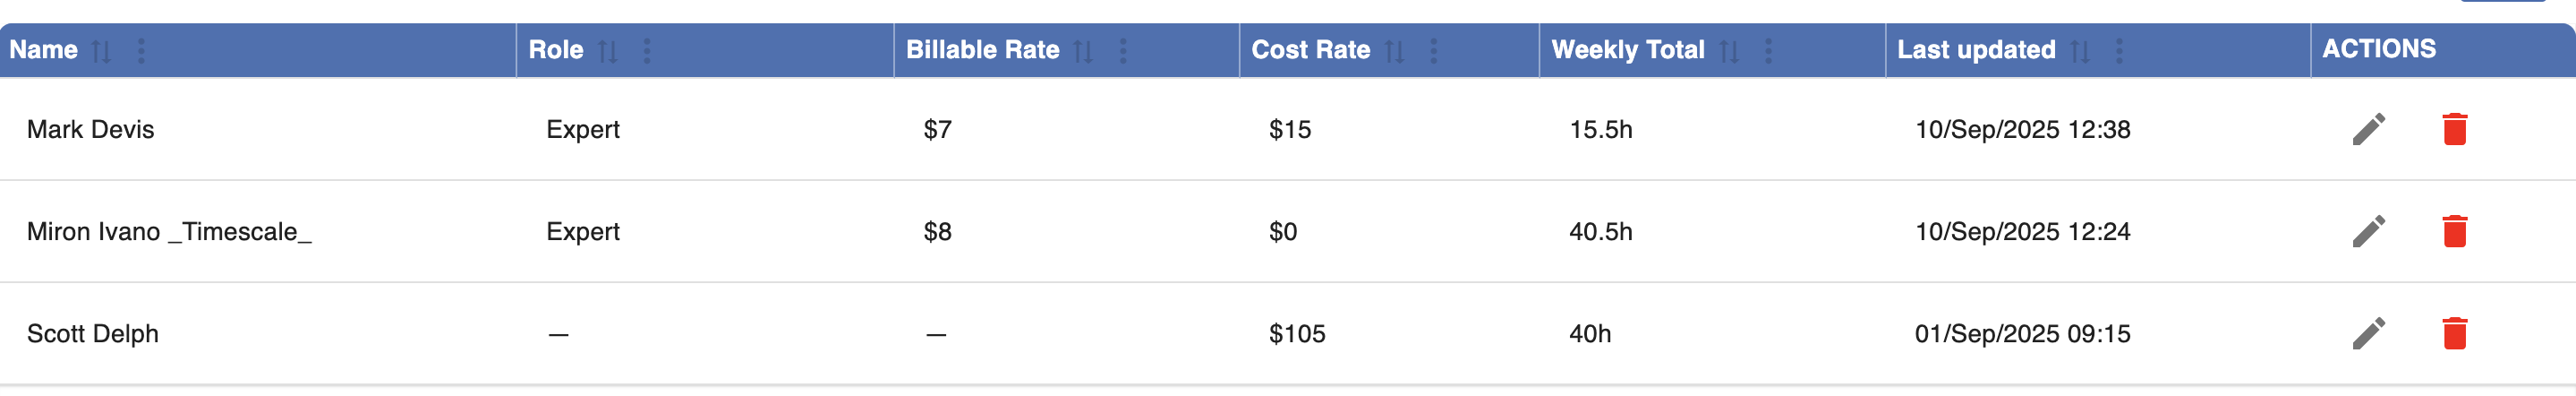This screenshot has height=396, width=2576.
Task: Sort by Role column arrows
Action: 607,51
